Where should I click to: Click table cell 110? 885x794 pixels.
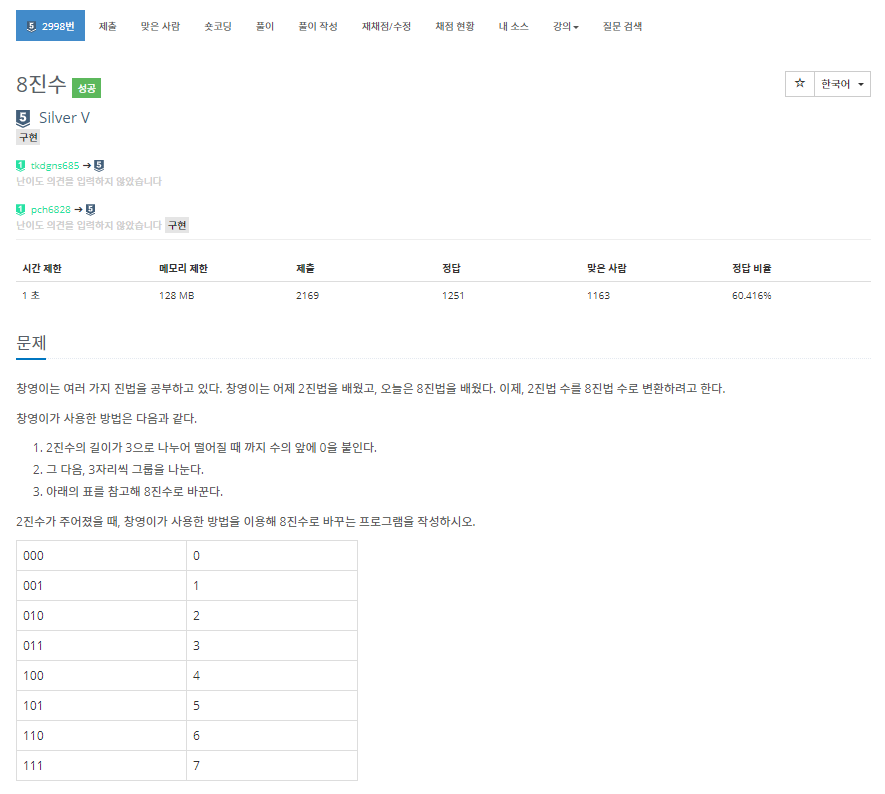point(102,735)
